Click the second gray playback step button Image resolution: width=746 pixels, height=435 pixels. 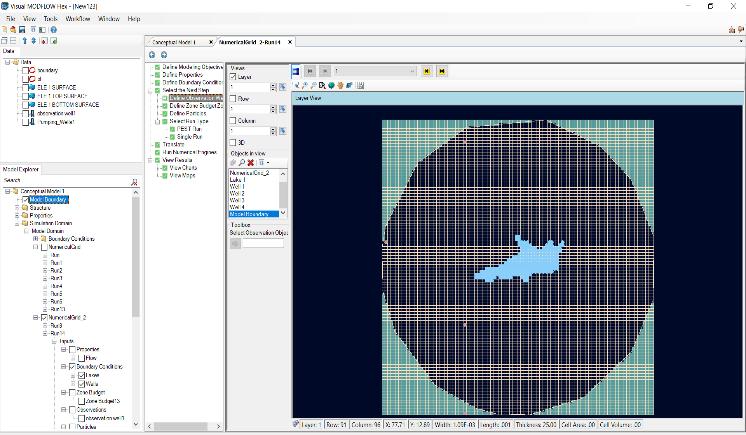coord(325,71)
